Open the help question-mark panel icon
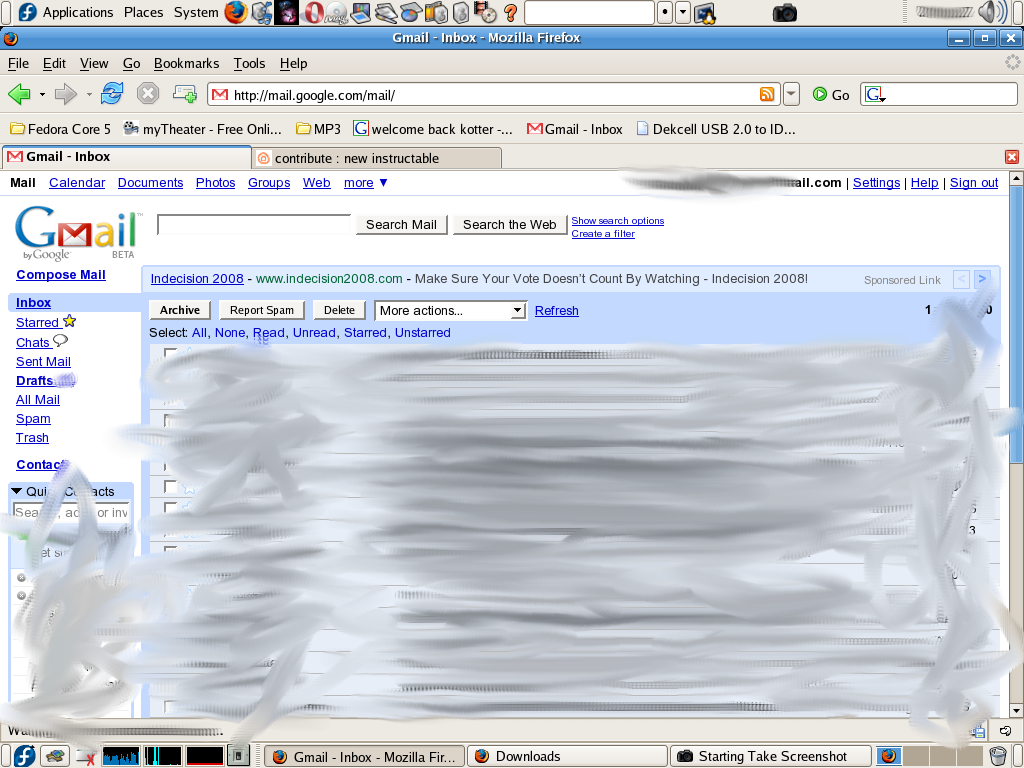Image resolution: width=1024 pixels, height=768 pixels. coord(511,12)
